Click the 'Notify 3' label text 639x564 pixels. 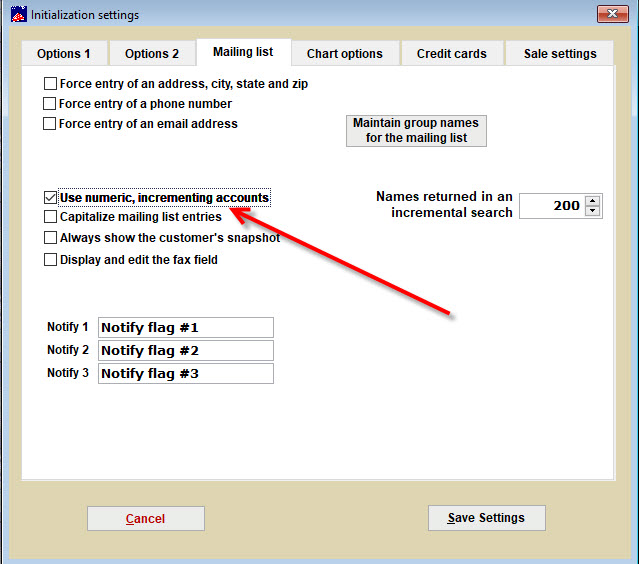pyautogui.click(x=68, y=373)
